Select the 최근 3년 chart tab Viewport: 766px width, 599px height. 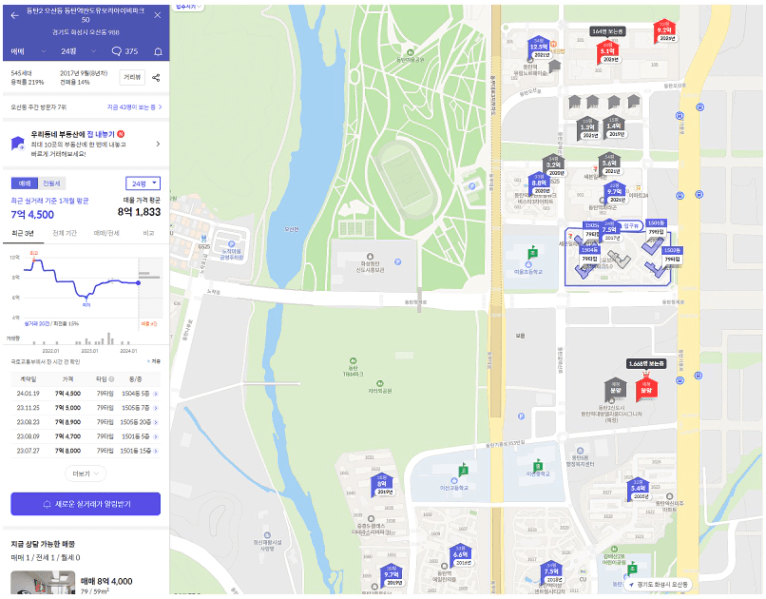pyautogui.click(x=23, y=234)
